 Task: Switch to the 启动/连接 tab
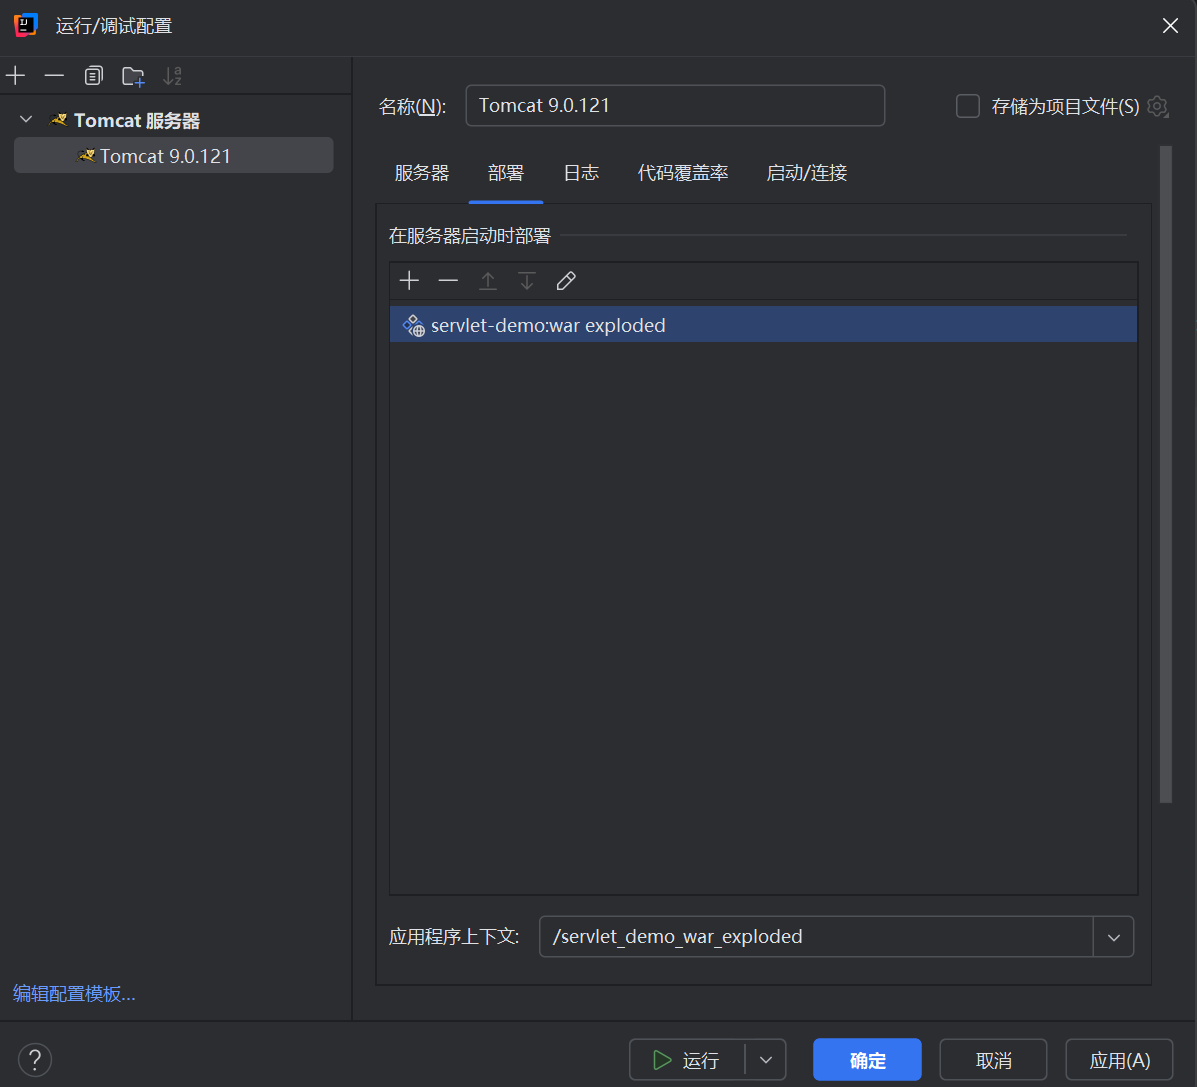pyautogui.click(x=807, y=173)
